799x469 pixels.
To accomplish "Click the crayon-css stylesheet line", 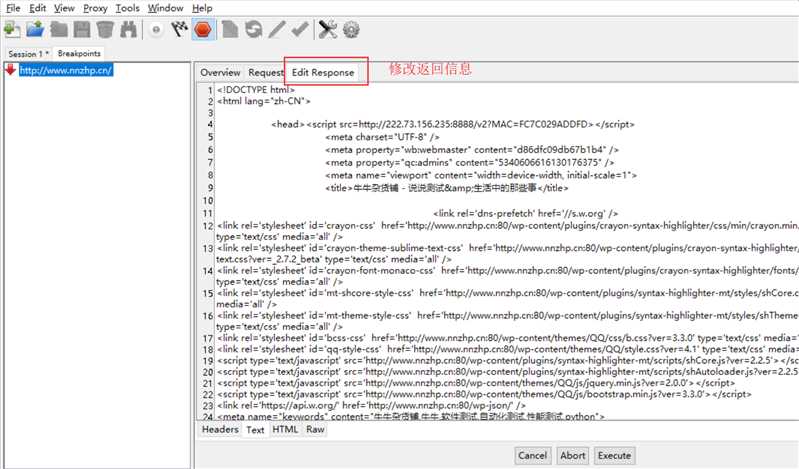I will 508,230.
